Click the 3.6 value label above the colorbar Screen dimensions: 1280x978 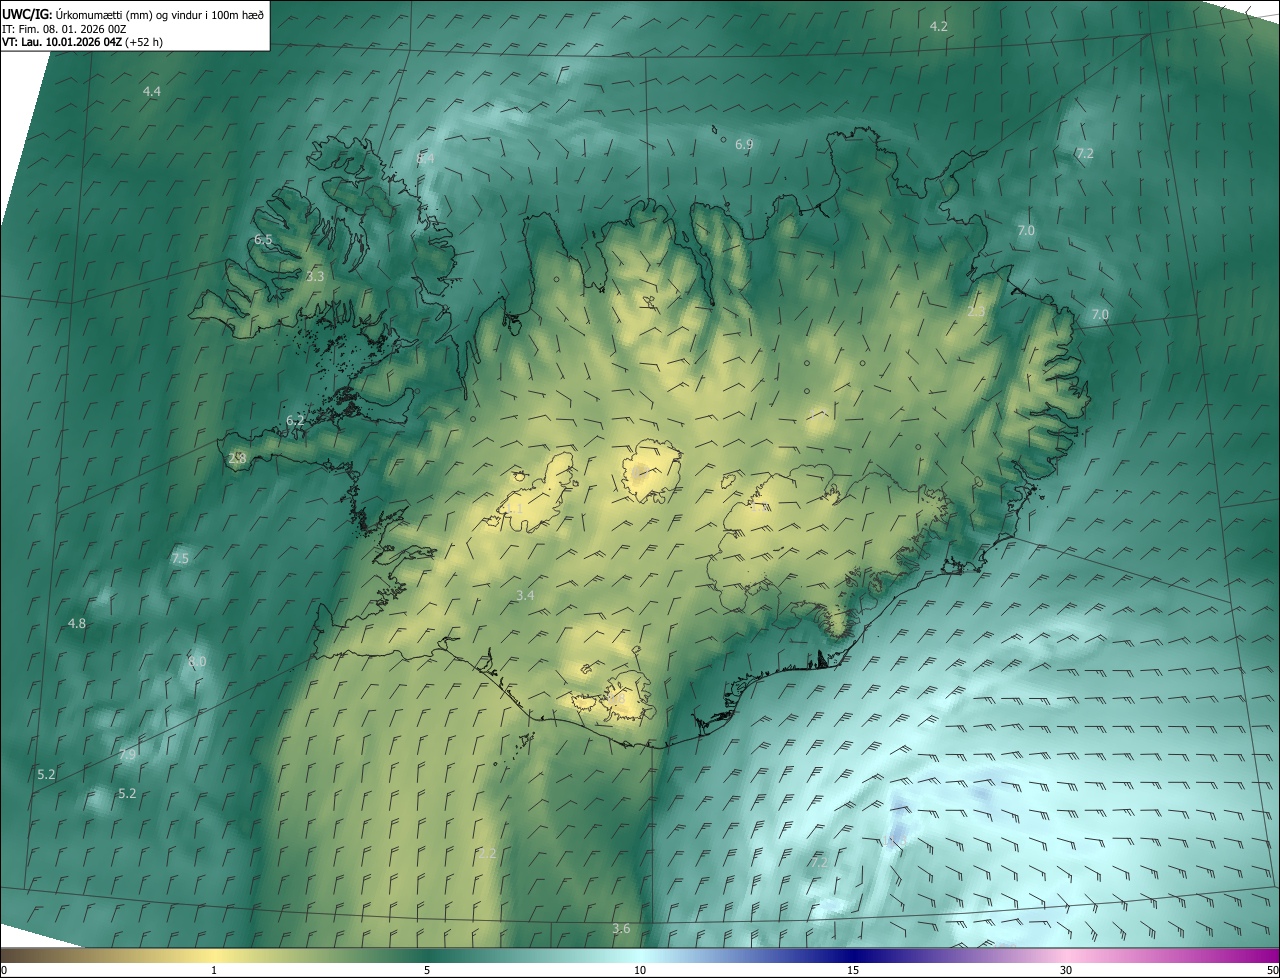(621, 929)
